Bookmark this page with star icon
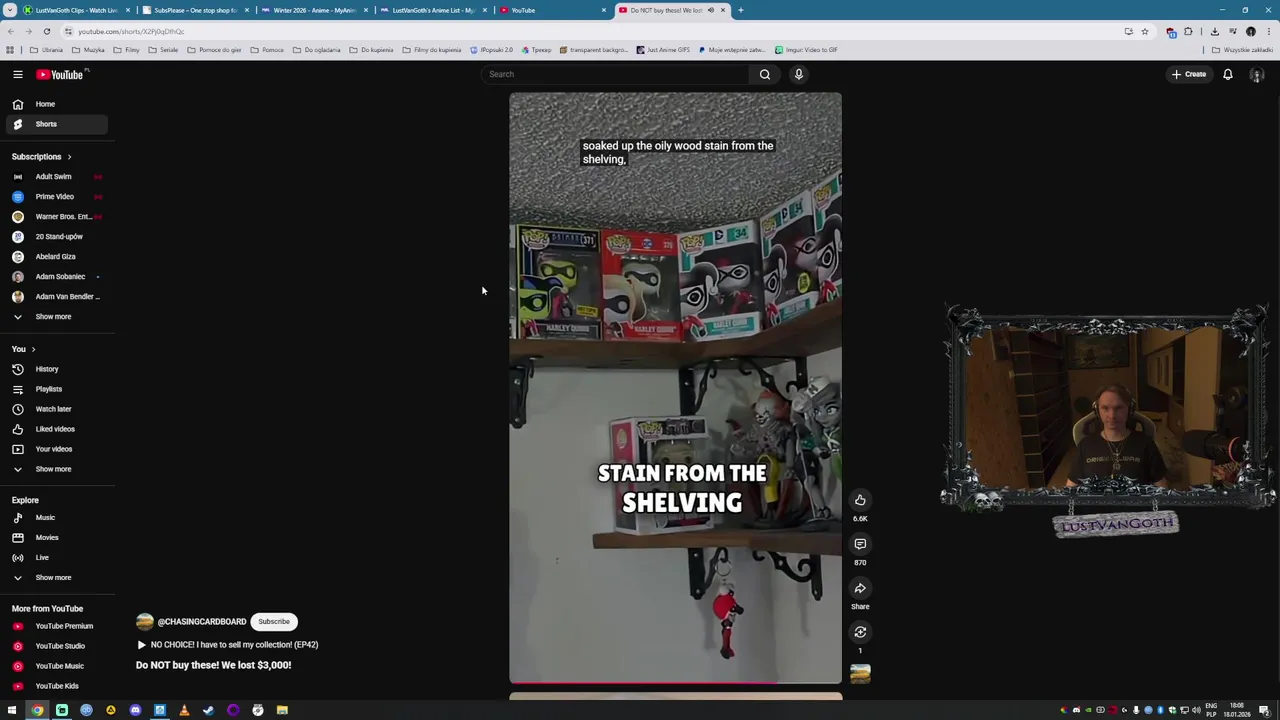Viewport: 1280px width, 720px height. point(1145,31)
